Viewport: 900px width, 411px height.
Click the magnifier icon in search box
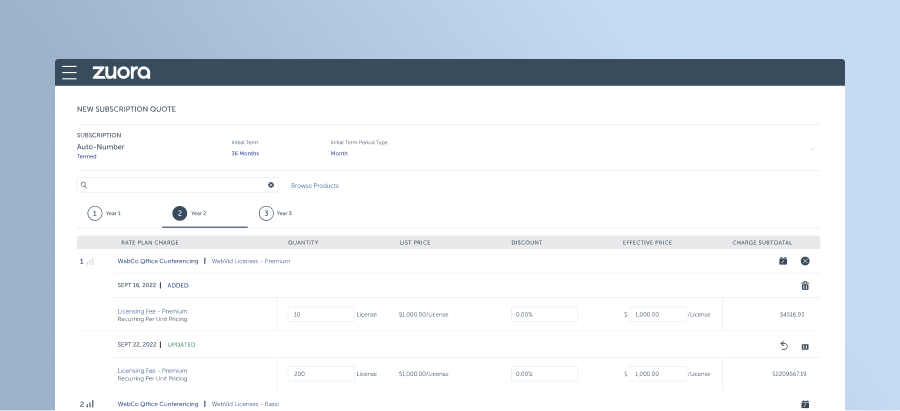[x=85, y=185]
